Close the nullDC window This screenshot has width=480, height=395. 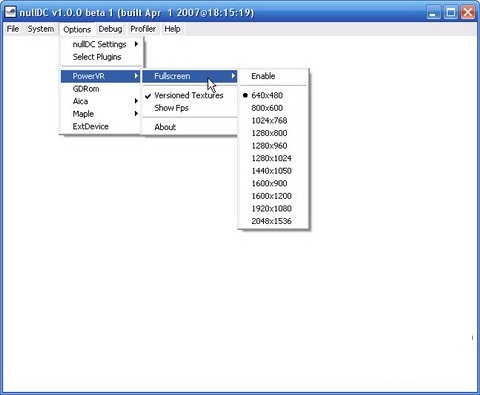[x=468, y=13]
